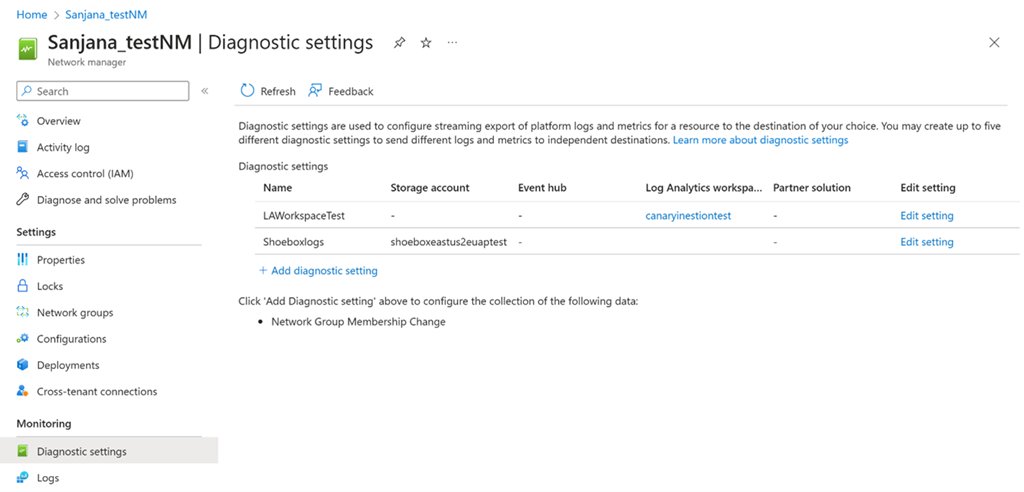Click Log Analytics workspace column header
Screen dimensions: 1024x492
(x=703, y=188)
